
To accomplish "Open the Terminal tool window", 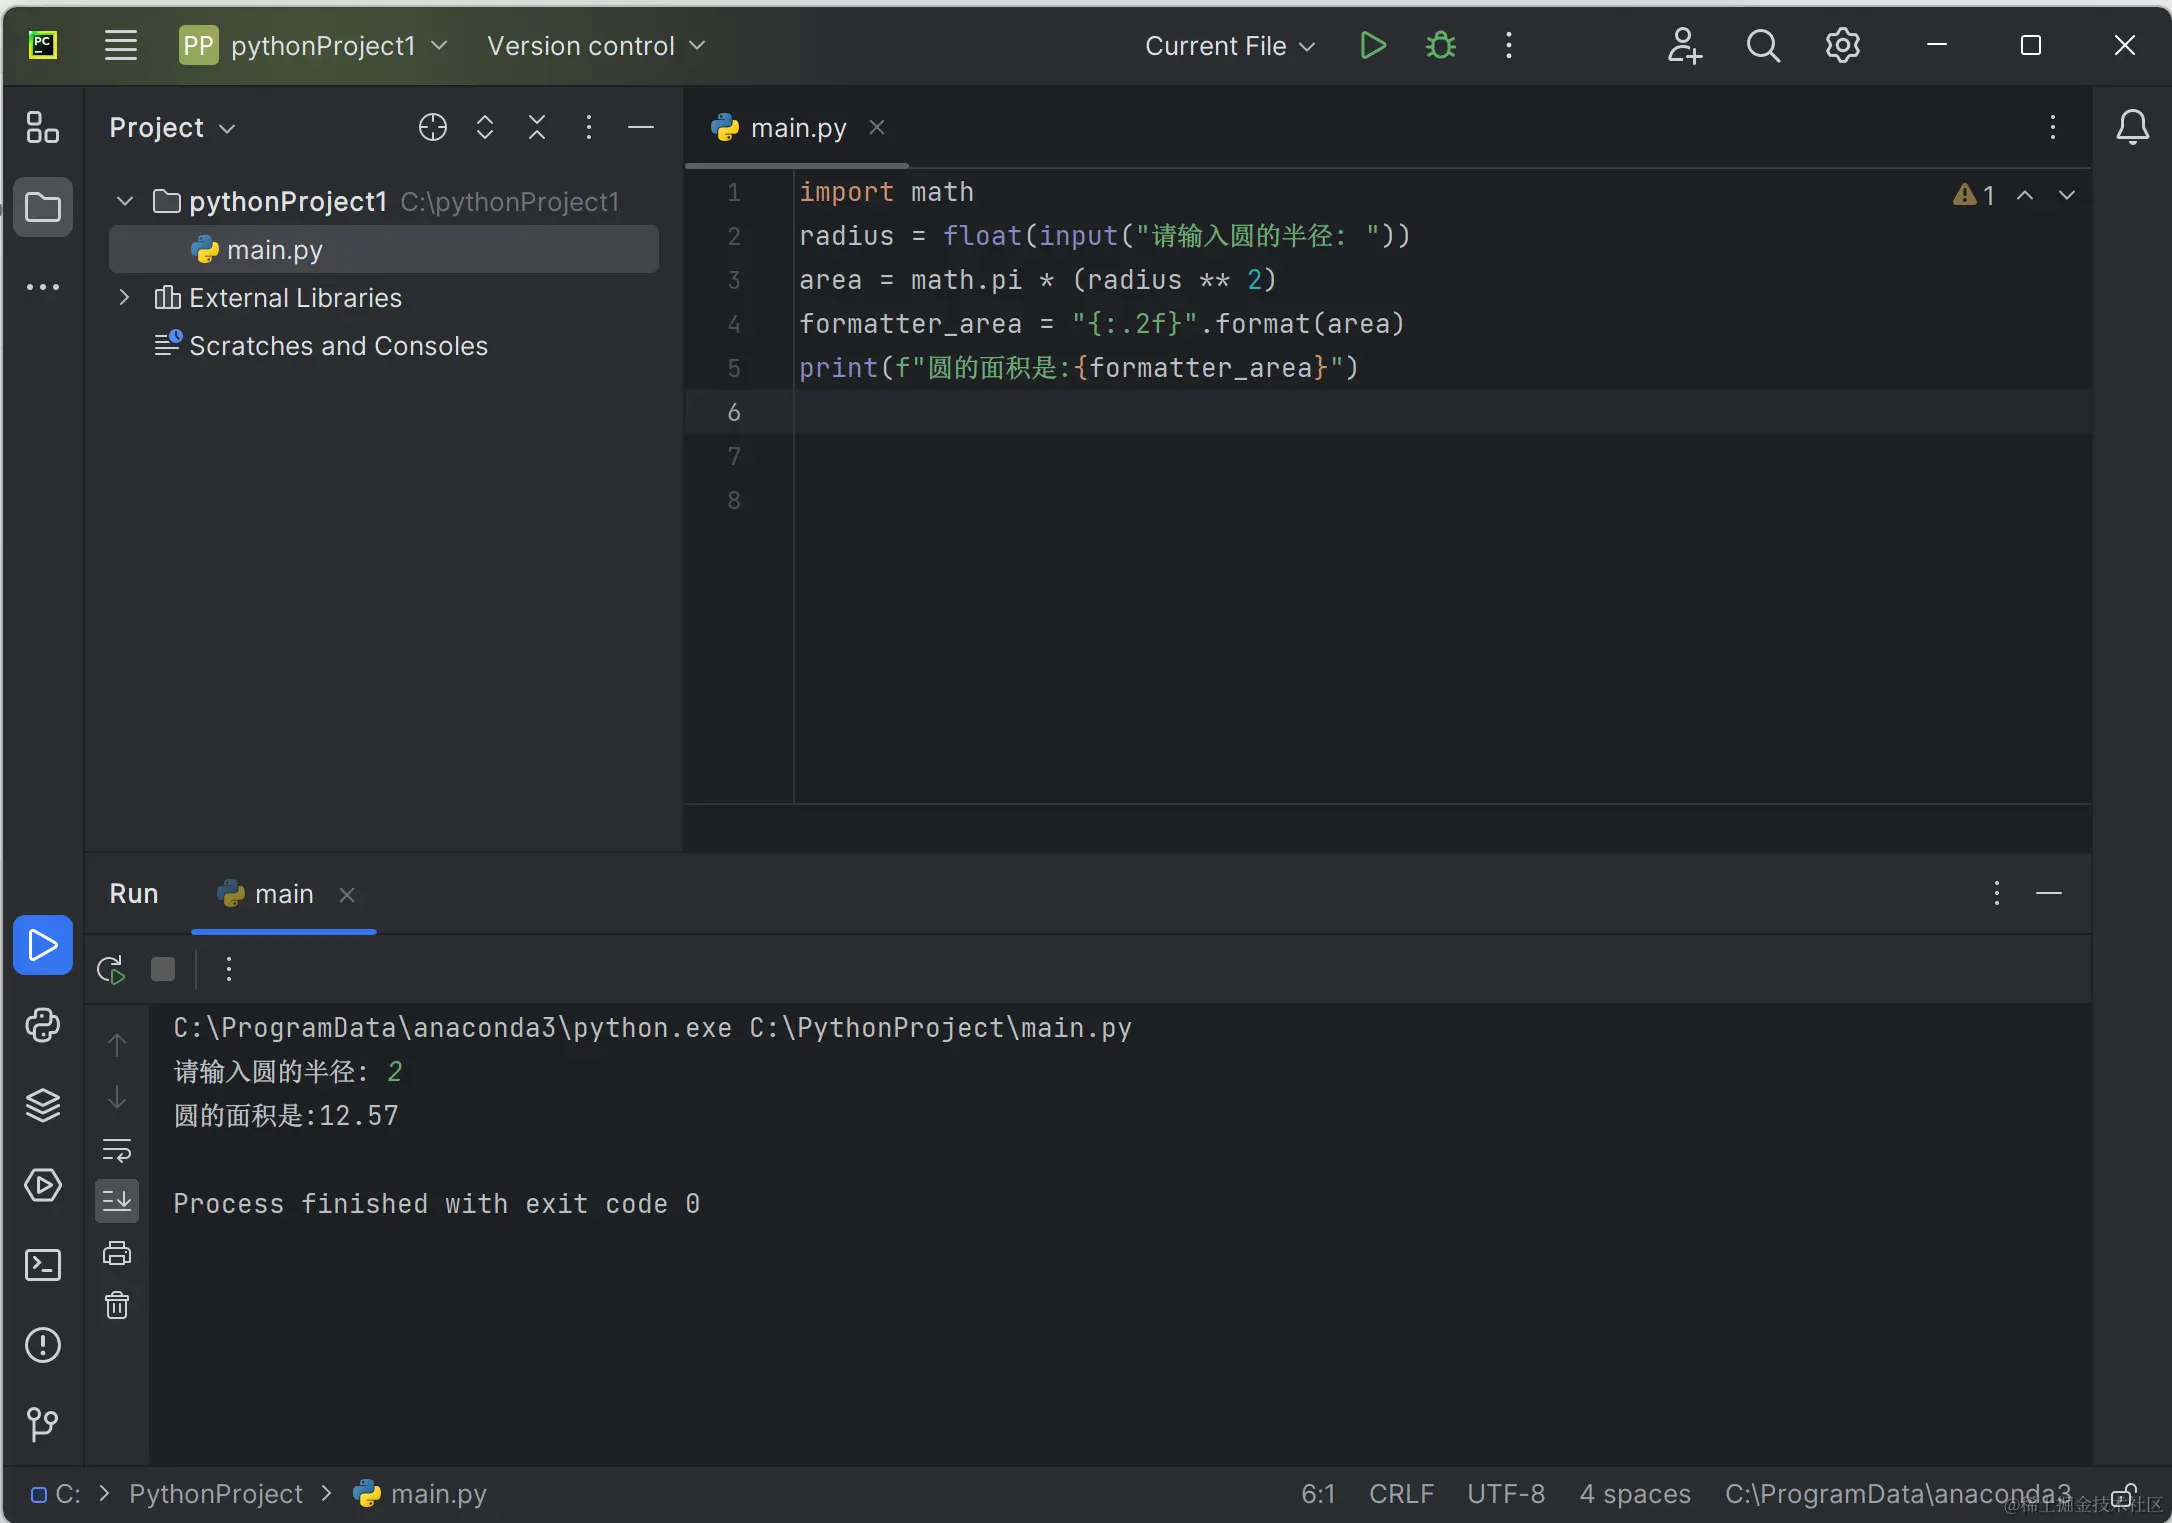I will coord(43,1265).
